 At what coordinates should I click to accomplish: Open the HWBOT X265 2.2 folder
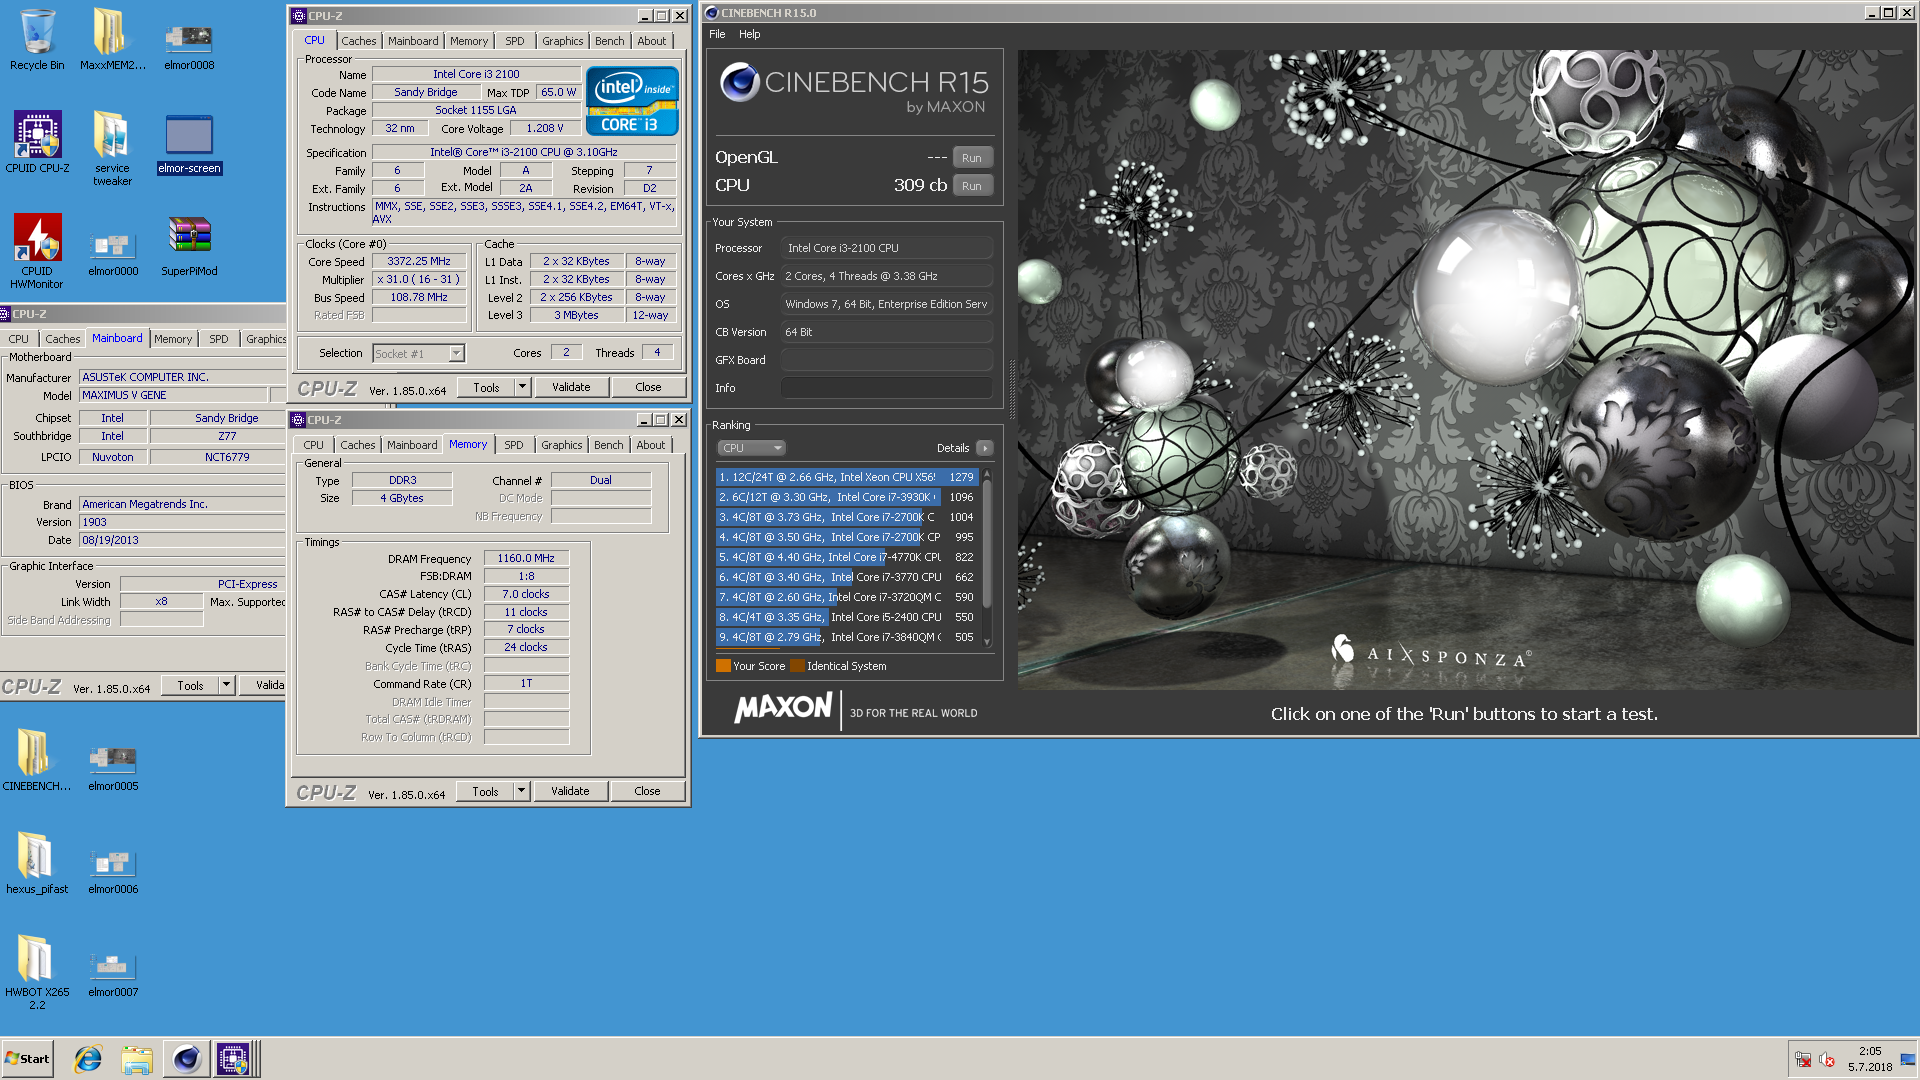[x=37, y=972]
